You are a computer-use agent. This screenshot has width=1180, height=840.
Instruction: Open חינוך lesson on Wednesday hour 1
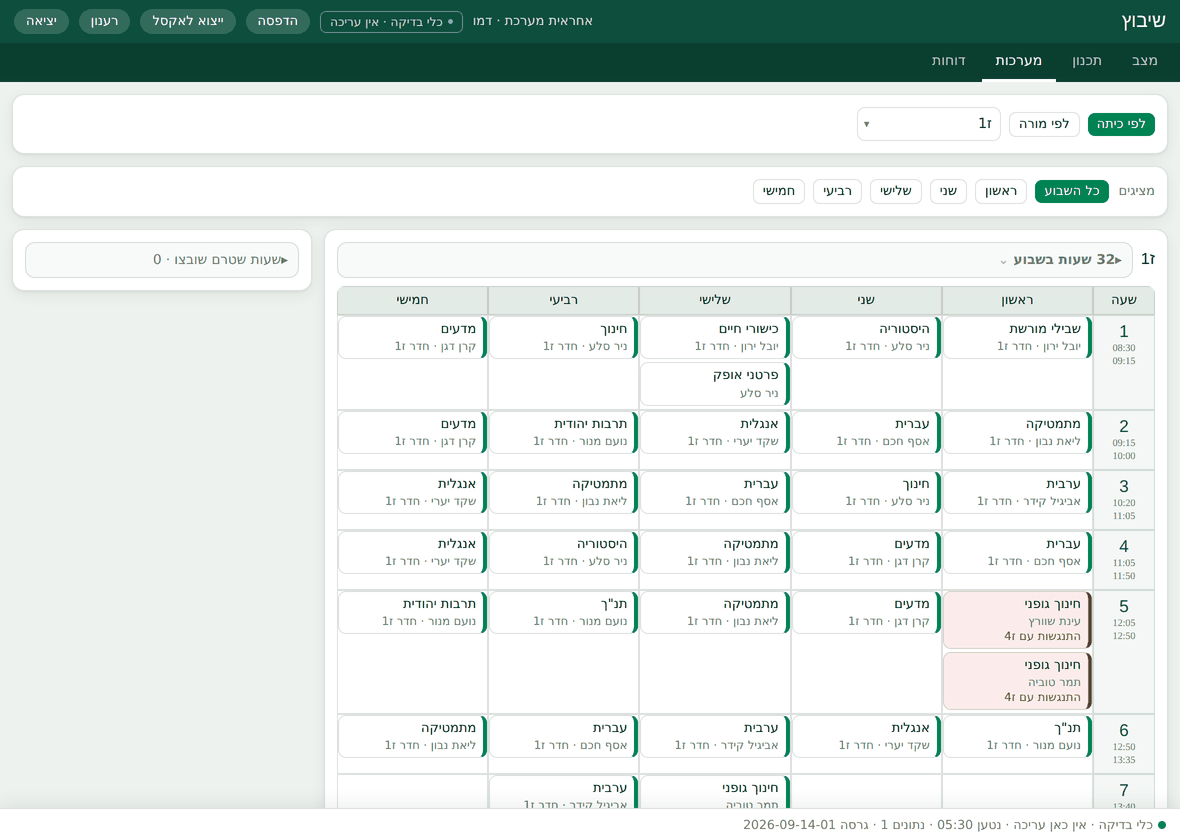pyautogui.click(x=564, y=337)
